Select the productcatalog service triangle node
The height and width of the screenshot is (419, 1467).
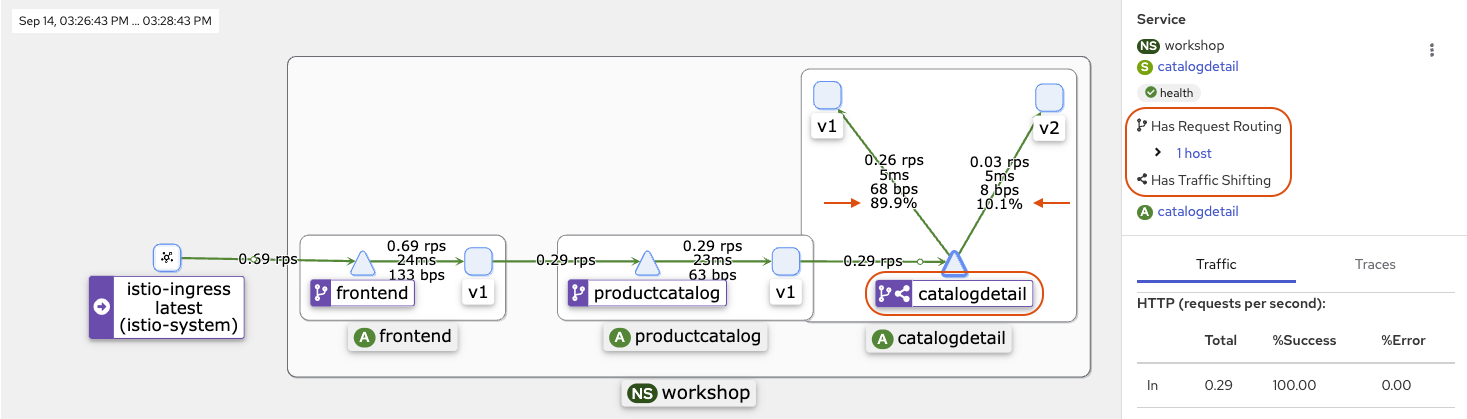[x=647, y=263]
